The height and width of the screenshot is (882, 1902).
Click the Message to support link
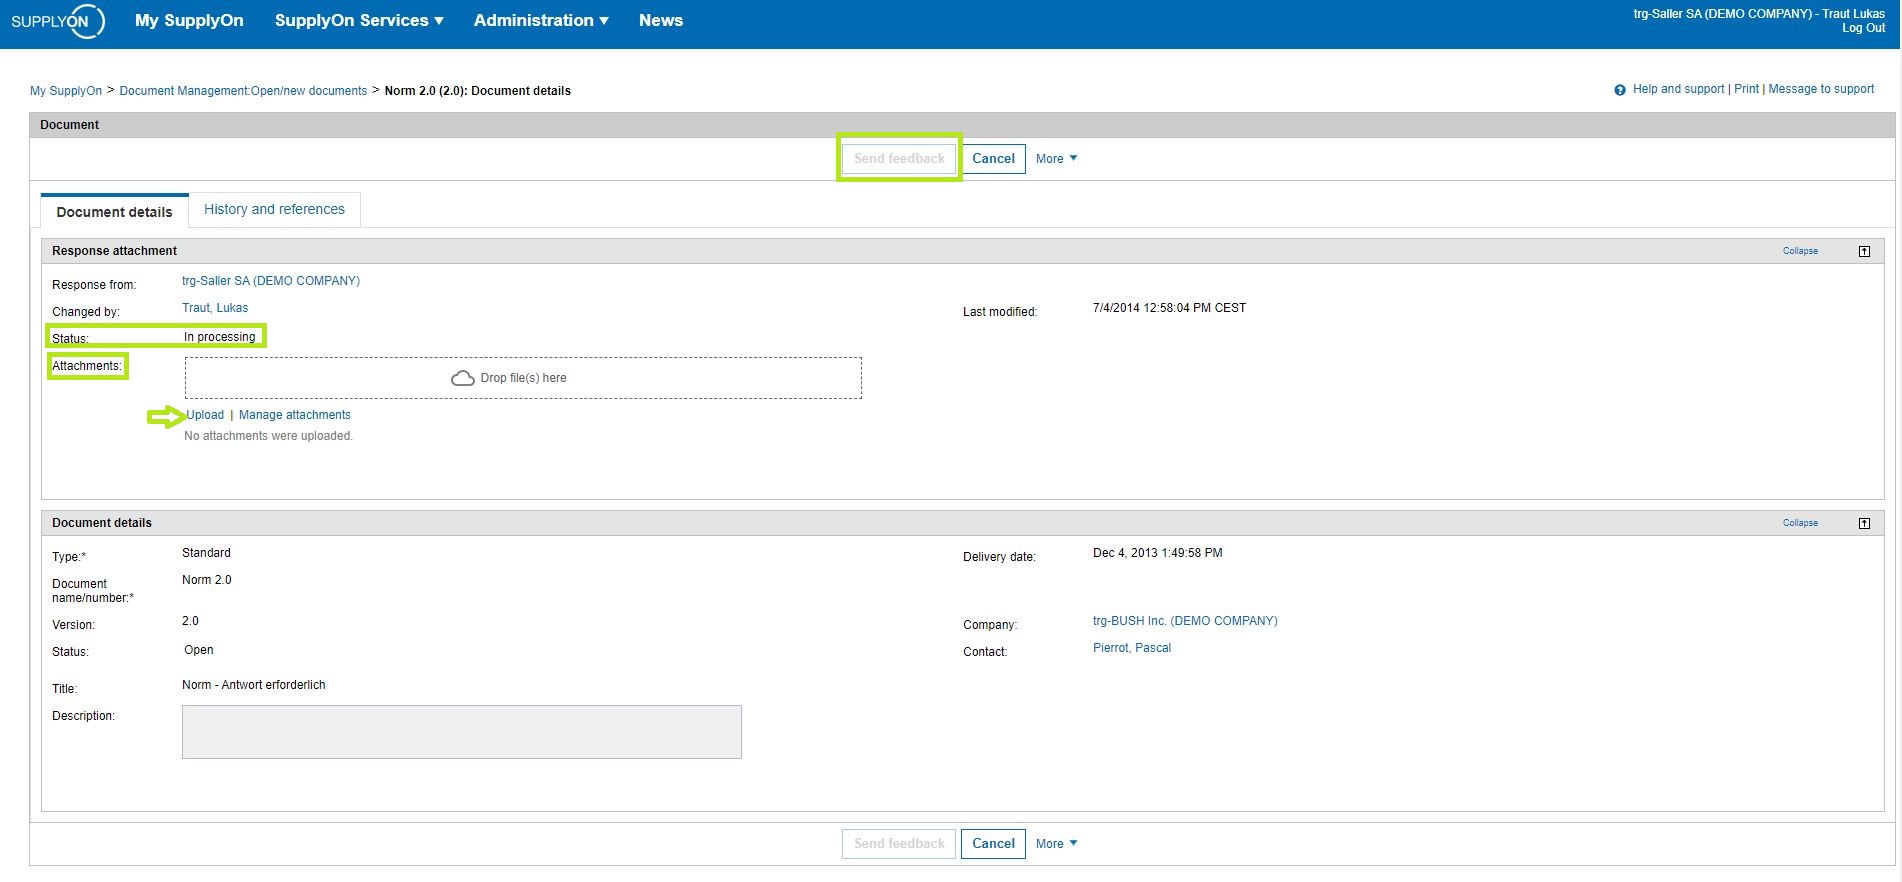tap(1821, 89)
